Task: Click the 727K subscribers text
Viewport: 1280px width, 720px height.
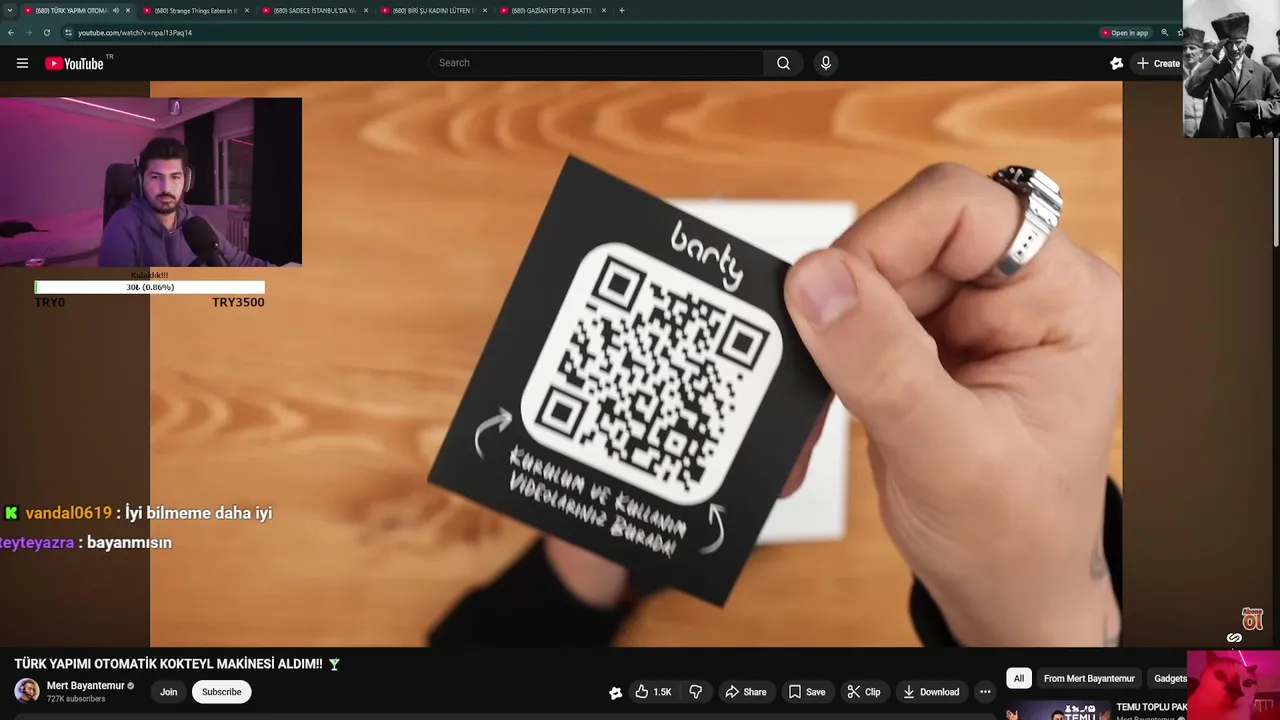Action: pyautogui.click(x=76, y=699)
